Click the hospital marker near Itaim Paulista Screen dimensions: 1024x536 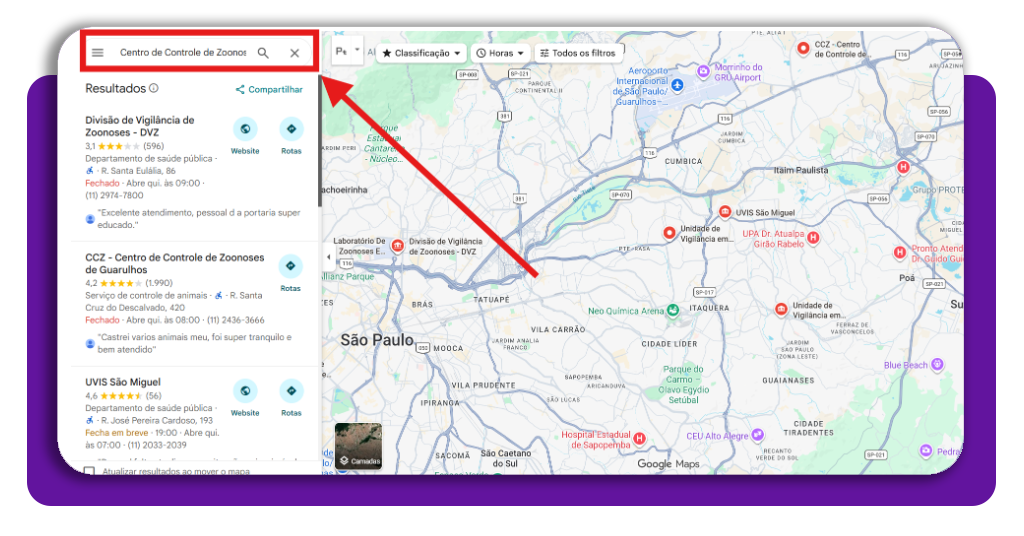pyautogui.click(x=903, y=167)
